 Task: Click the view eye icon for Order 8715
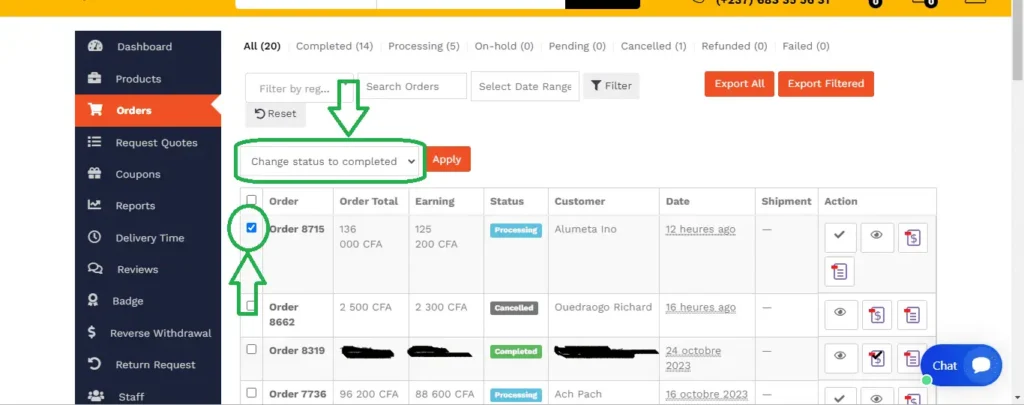coord(876,237)
